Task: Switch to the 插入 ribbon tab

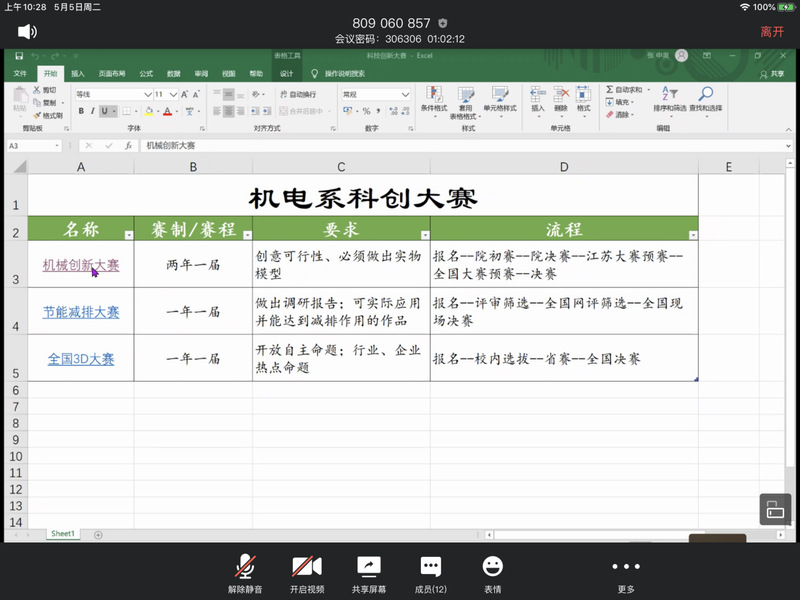Action: point(78,73)
